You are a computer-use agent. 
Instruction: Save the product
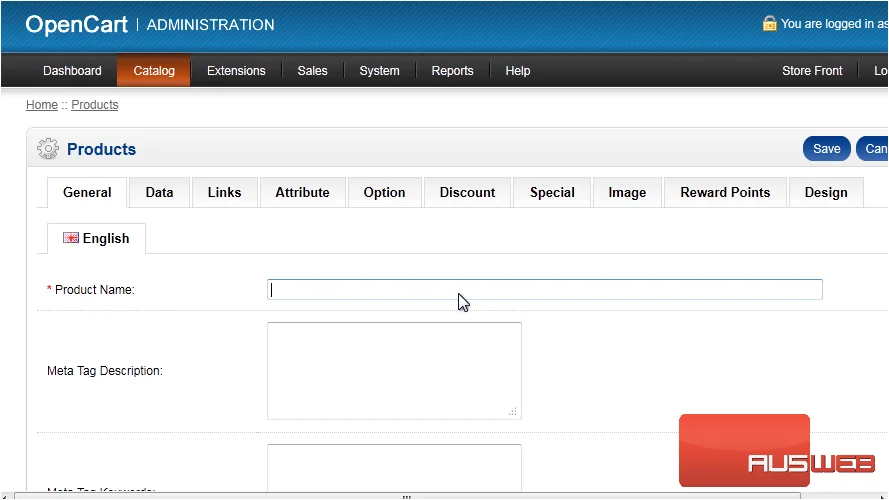[827, 149]
